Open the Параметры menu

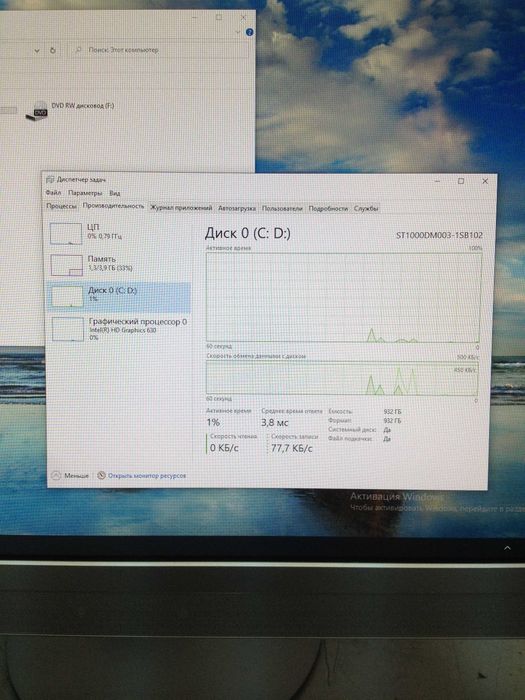85,193
